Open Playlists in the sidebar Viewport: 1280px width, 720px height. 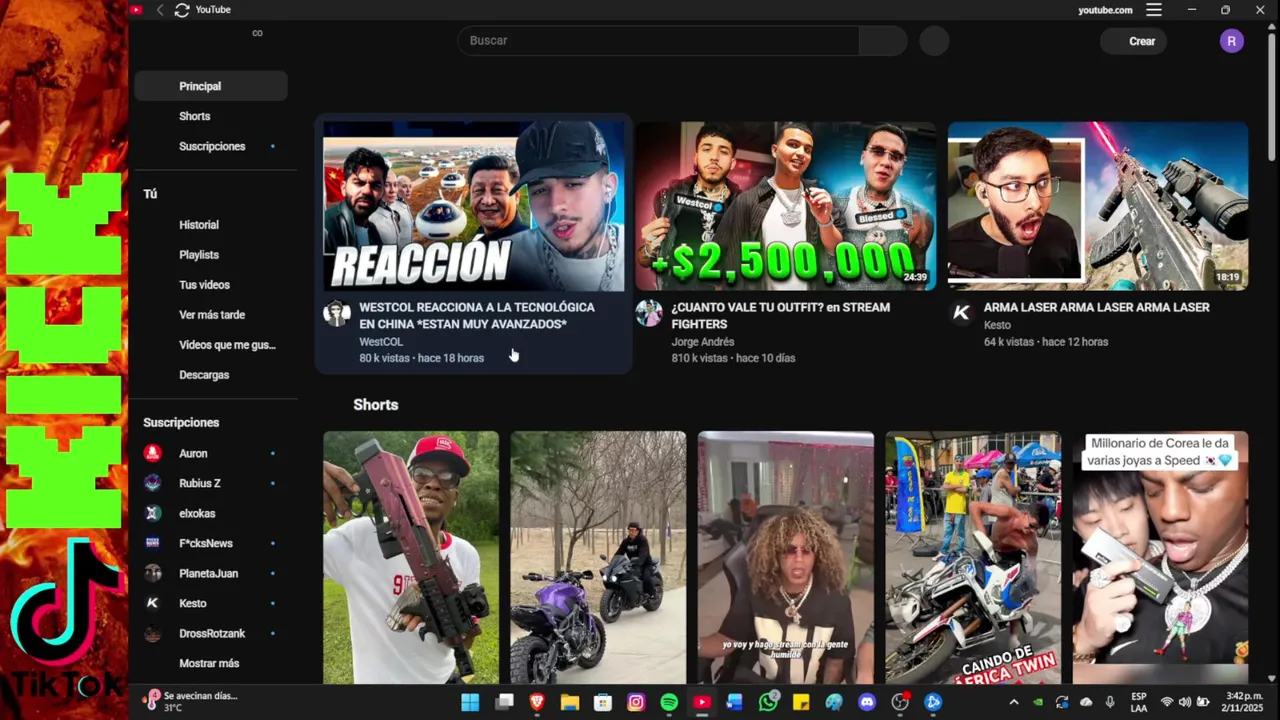211,255
